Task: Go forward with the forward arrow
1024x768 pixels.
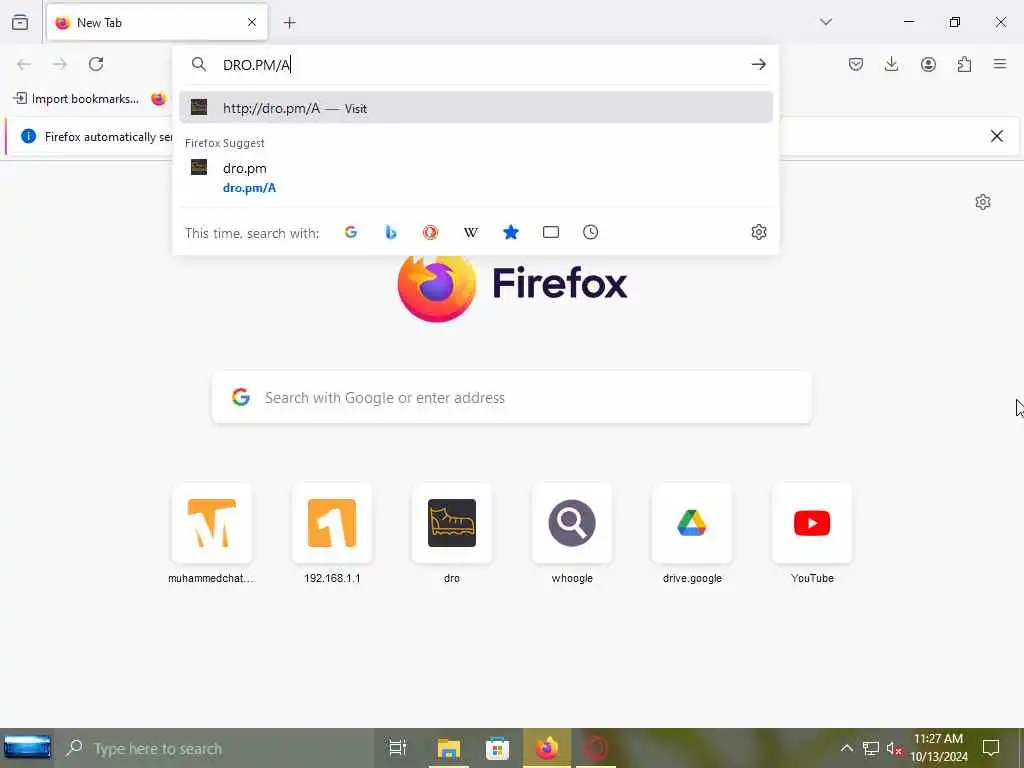Action: click(x=60, y=64)
